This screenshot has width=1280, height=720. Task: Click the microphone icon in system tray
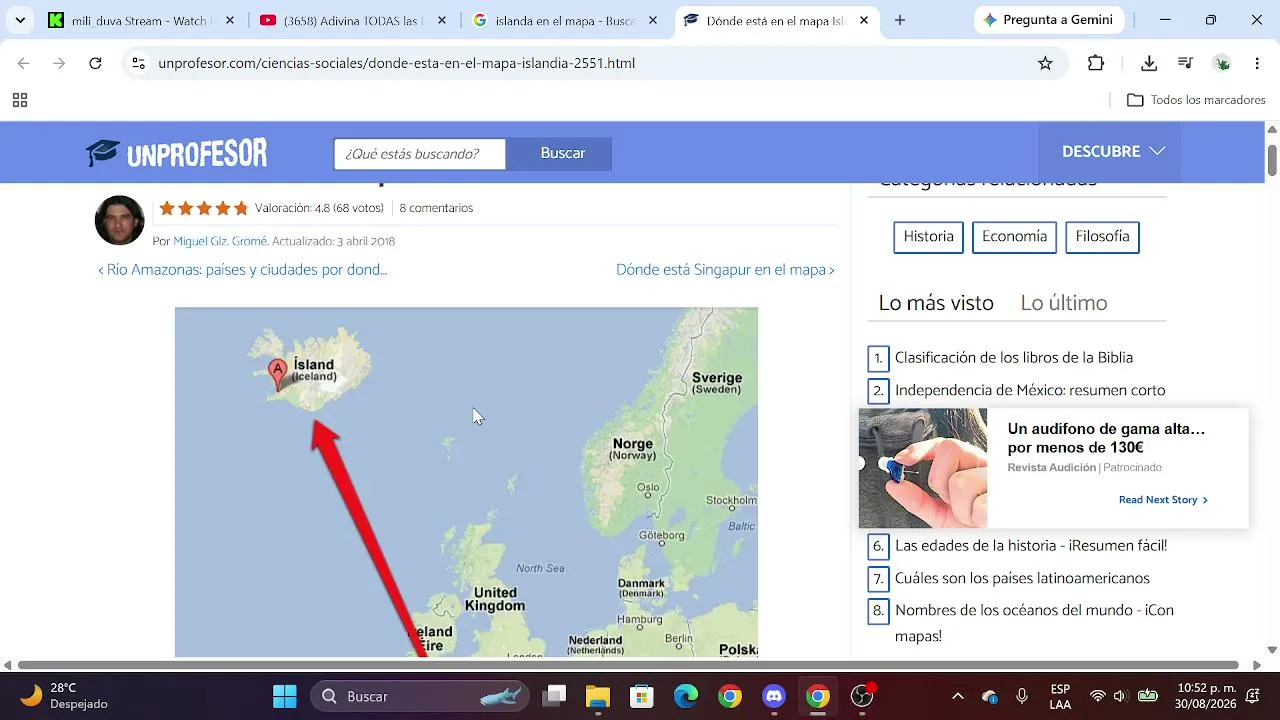tap(1022, 696)
